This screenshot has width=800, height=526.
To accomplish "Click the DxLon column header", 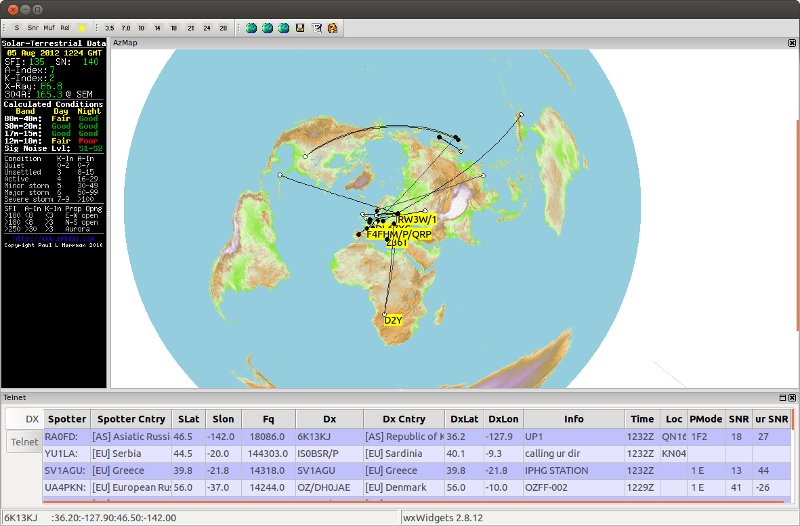I will [x=503, y=419].
